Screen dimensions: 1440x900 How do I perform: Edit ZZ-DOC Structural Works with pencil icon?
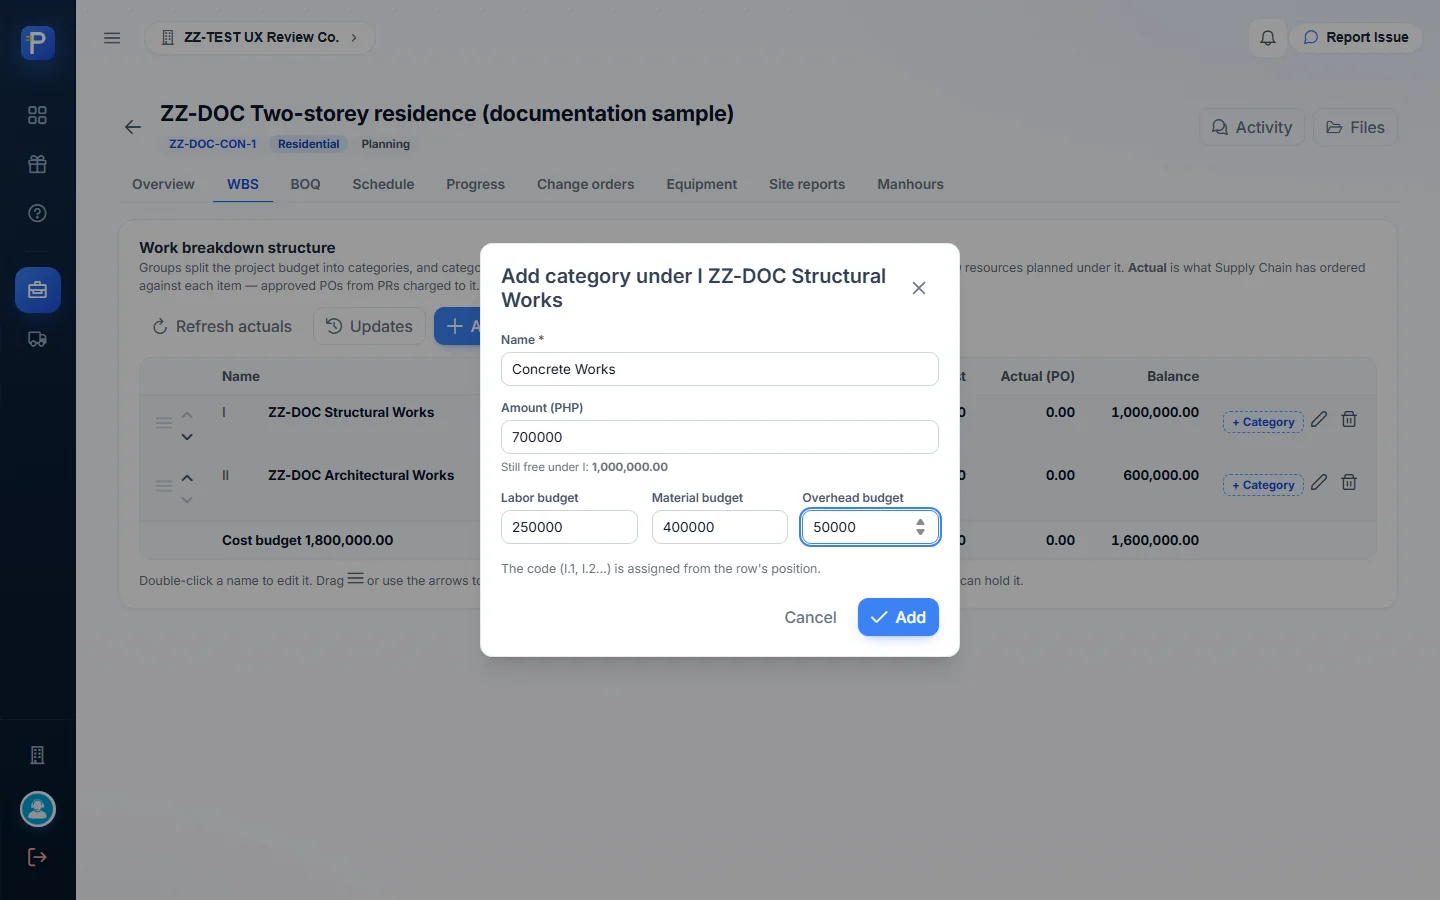coord(1319,419)
